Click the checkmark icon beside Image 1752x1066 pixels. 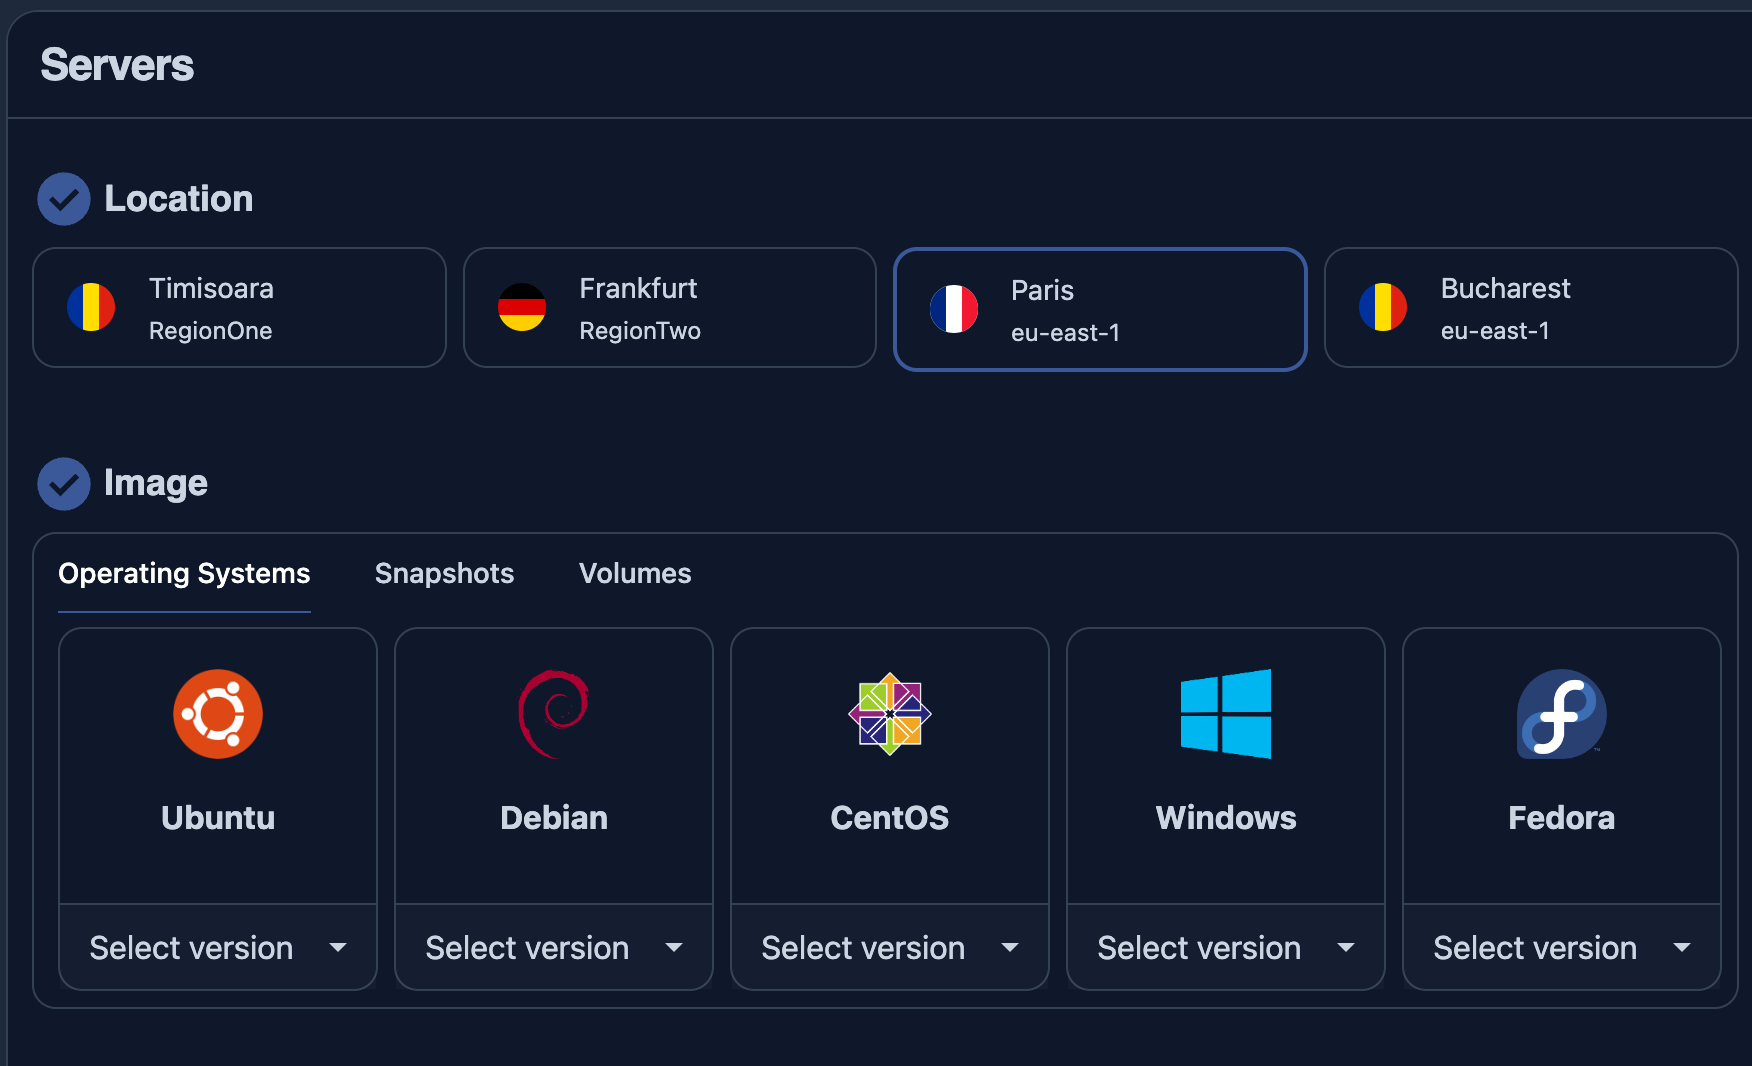(63, 483)
